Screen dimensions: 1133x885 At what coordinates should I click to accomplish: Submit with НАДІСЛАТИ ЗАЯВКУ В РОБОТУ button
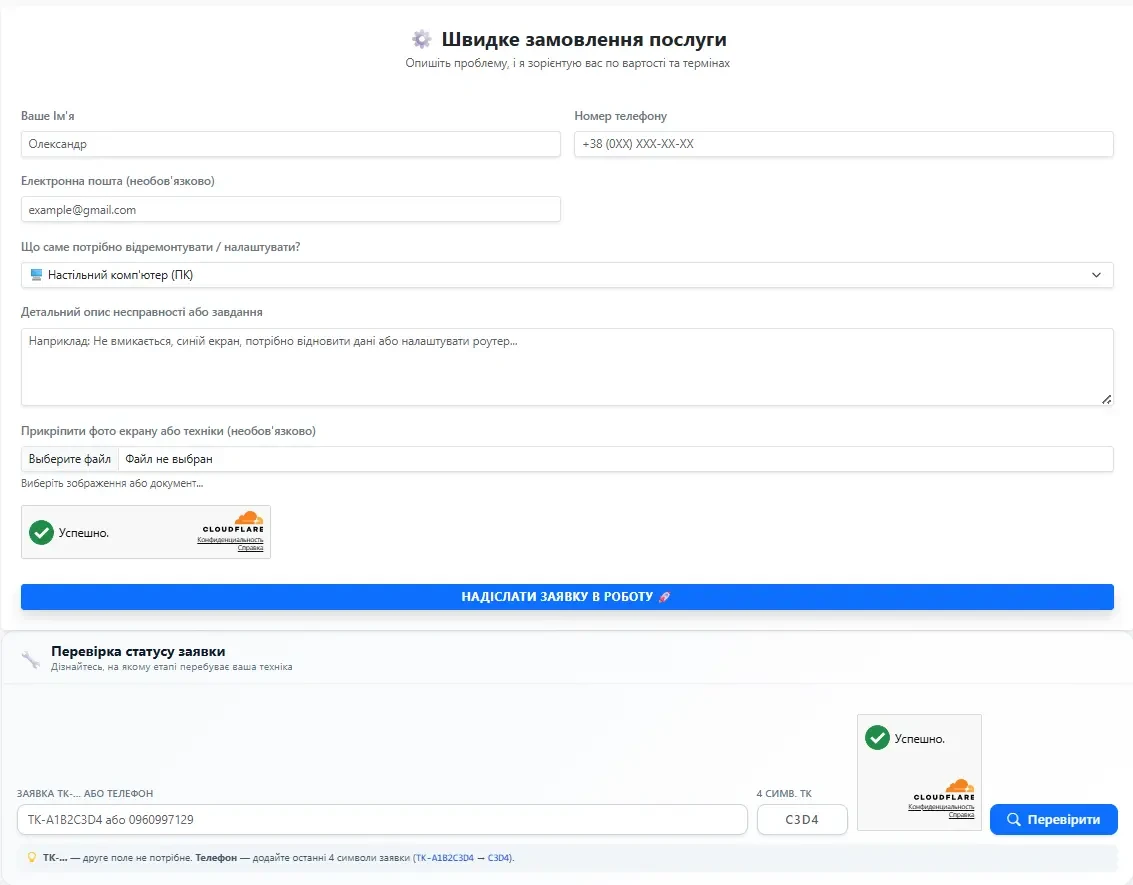click(567, 597)
